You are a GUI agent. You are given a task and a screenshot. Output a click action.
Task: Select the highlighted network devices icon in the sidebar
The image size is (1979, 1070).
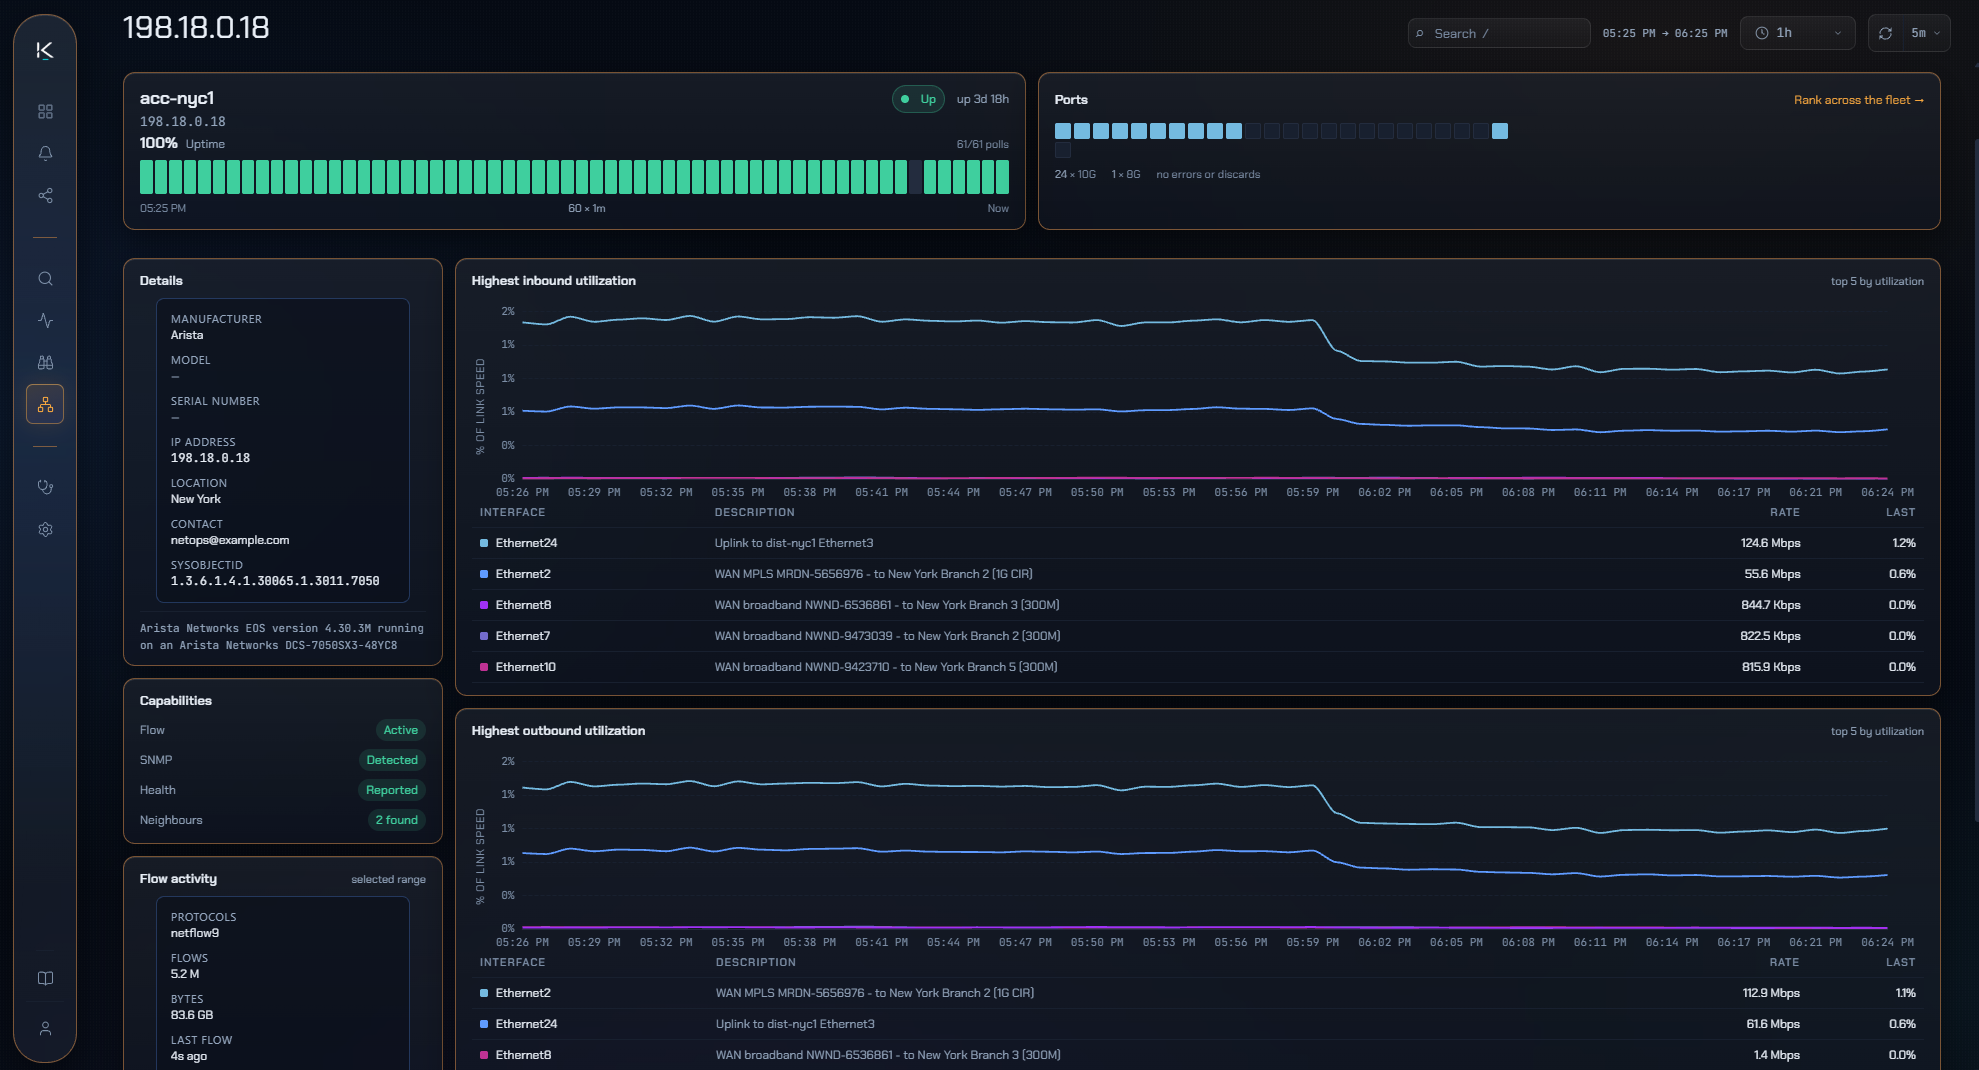pos(45,405)
